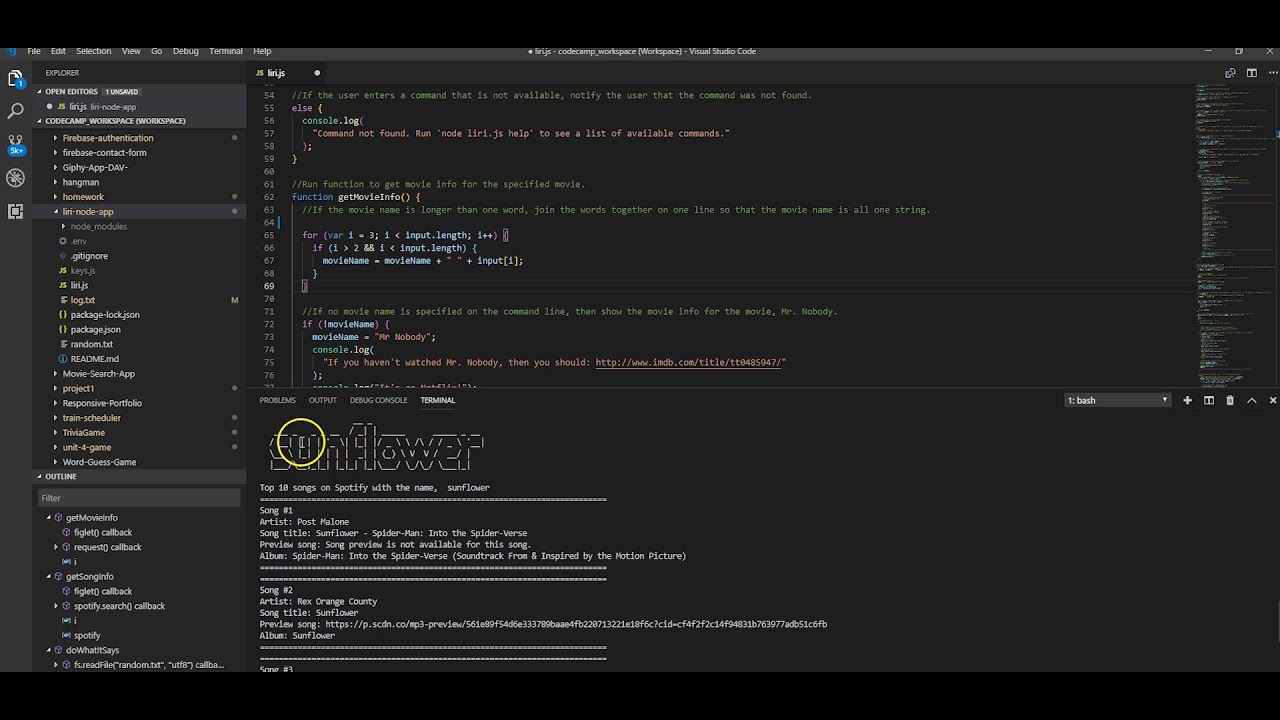The width and height of the screenshot is (1280, 720).
Task: Collapse the liri-node-app folder
Action: pos(88,212)
